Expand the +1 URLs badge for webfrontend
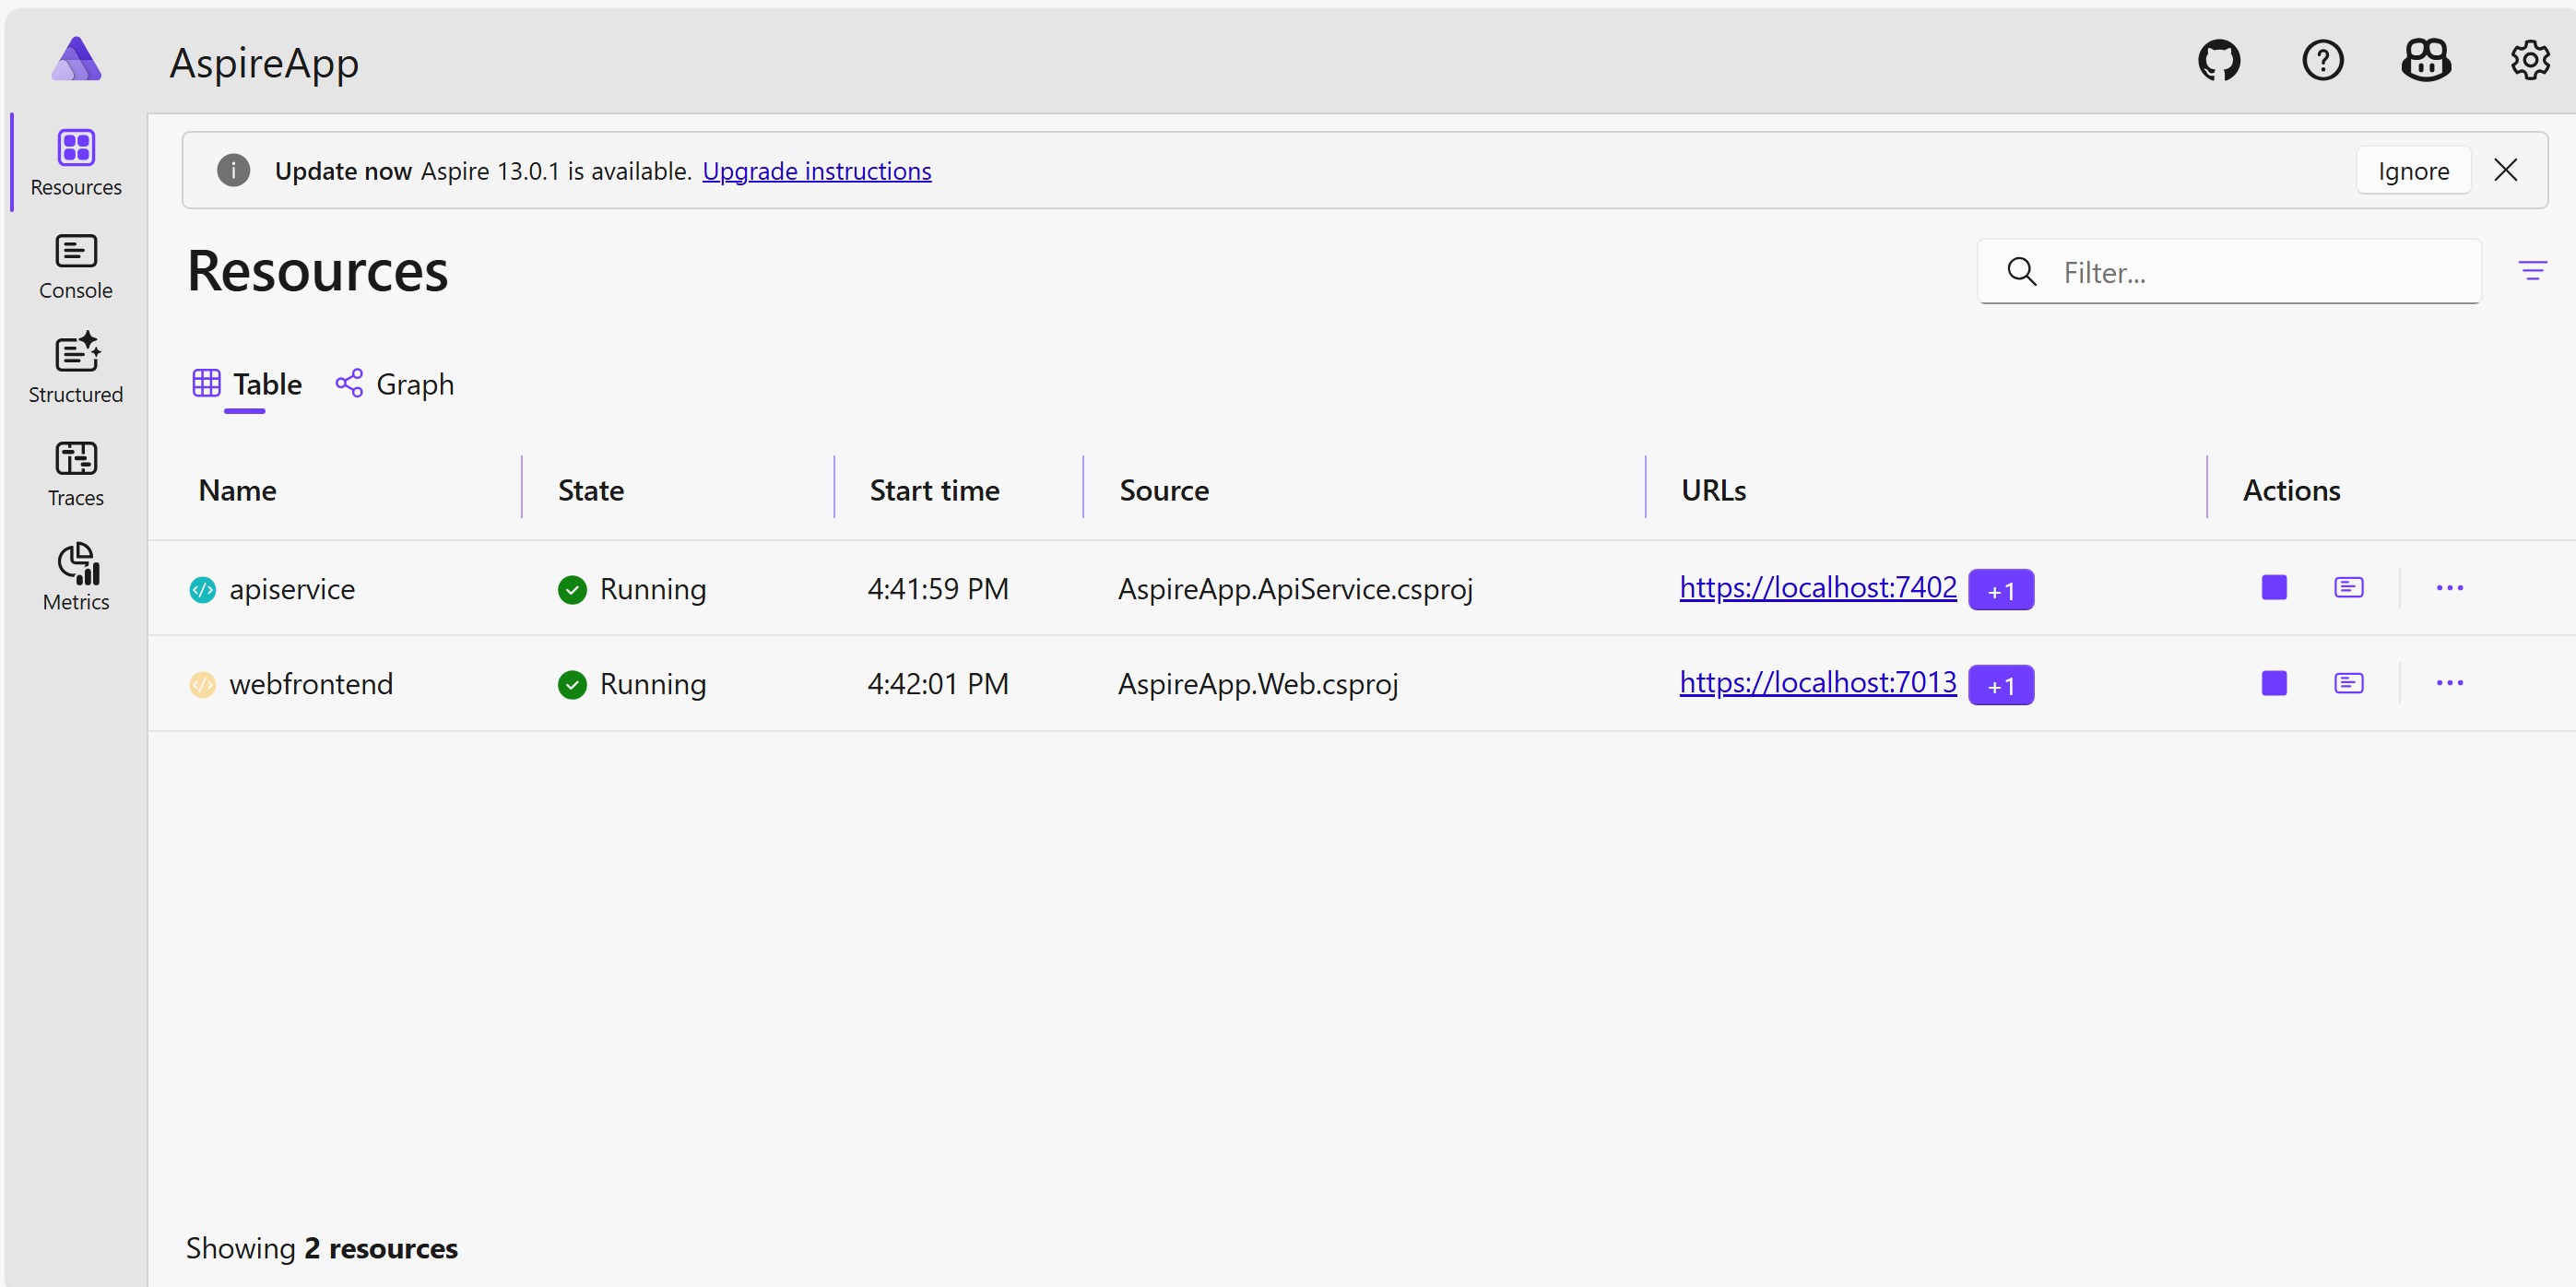The height and width of the screenshot is (1287, 2576). [2001, 685]
